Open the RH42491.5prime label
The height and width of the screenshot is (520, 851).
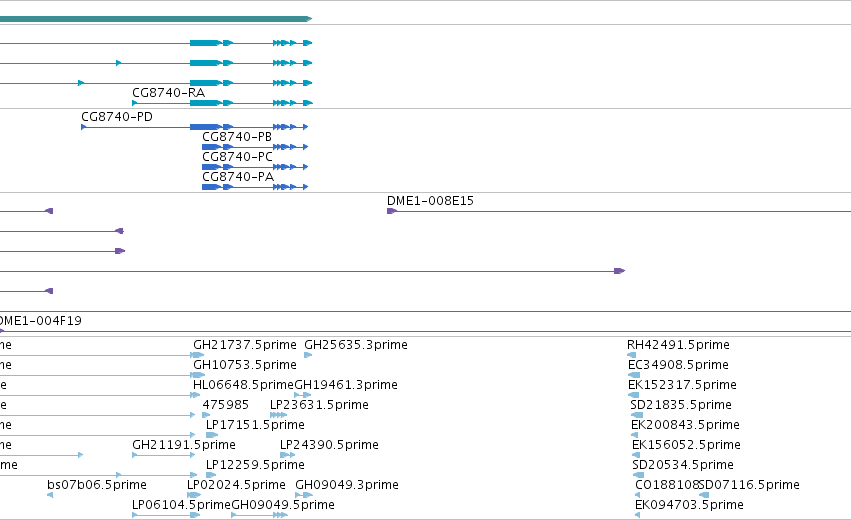(678, 345)
